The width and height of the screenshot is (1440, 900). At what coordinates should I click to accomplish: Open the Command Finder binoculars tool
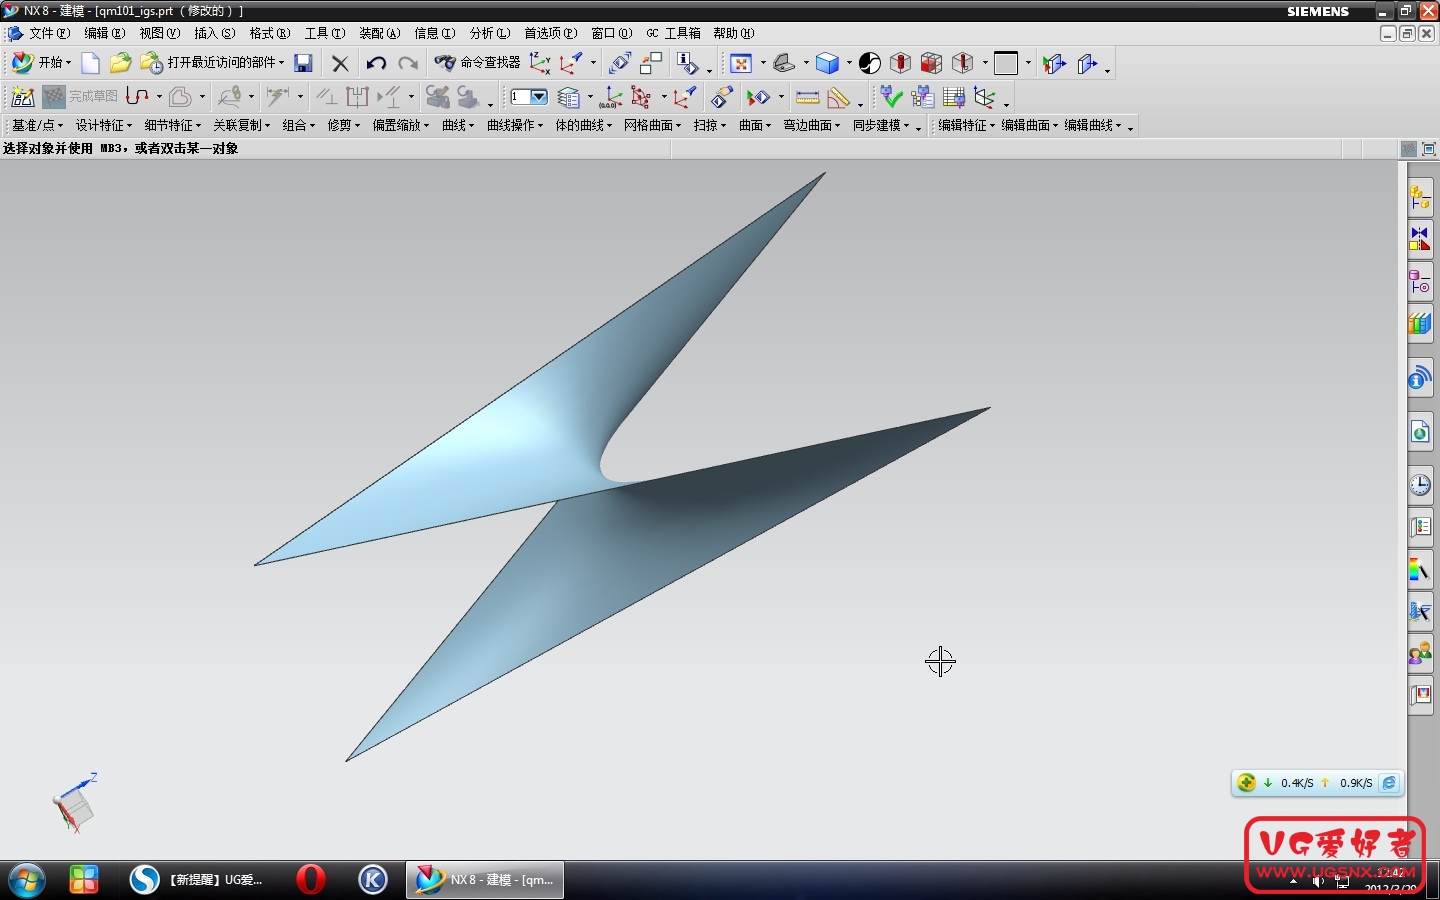477,63
